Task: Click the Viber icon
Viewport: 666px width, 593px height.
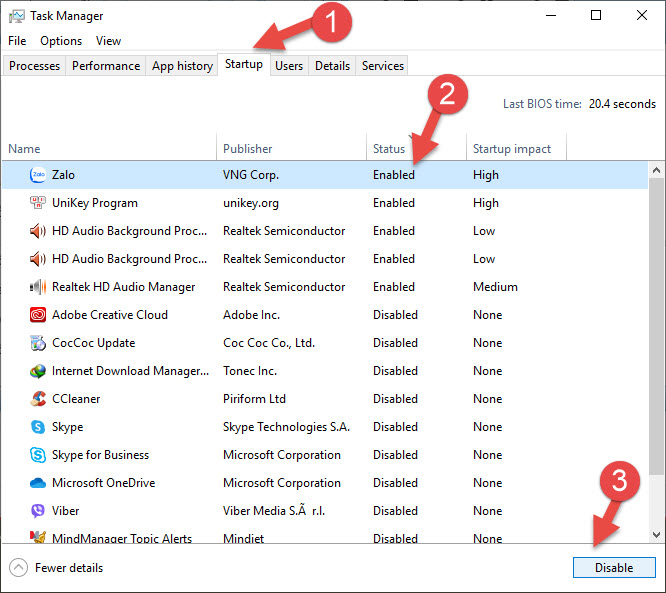Action: pyautogui.click(x=38, y=511)
